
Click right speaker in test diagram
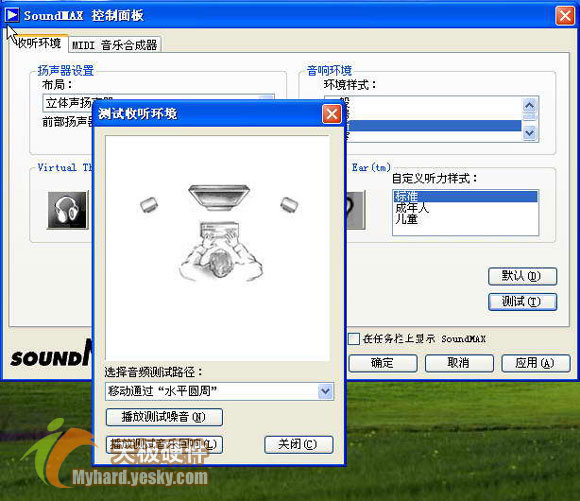tap(289, 204)
